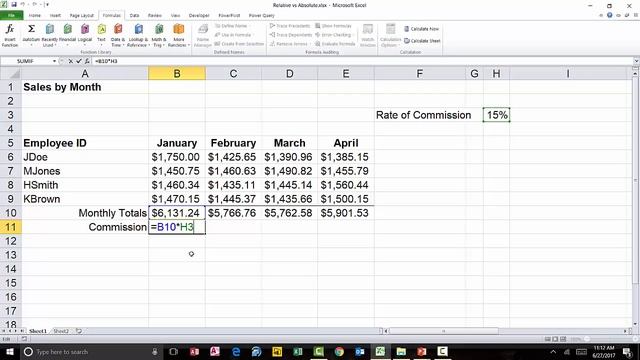Switch to the View ribbon tab
Screen dimensions: 640x360
(x=176, y=16)
